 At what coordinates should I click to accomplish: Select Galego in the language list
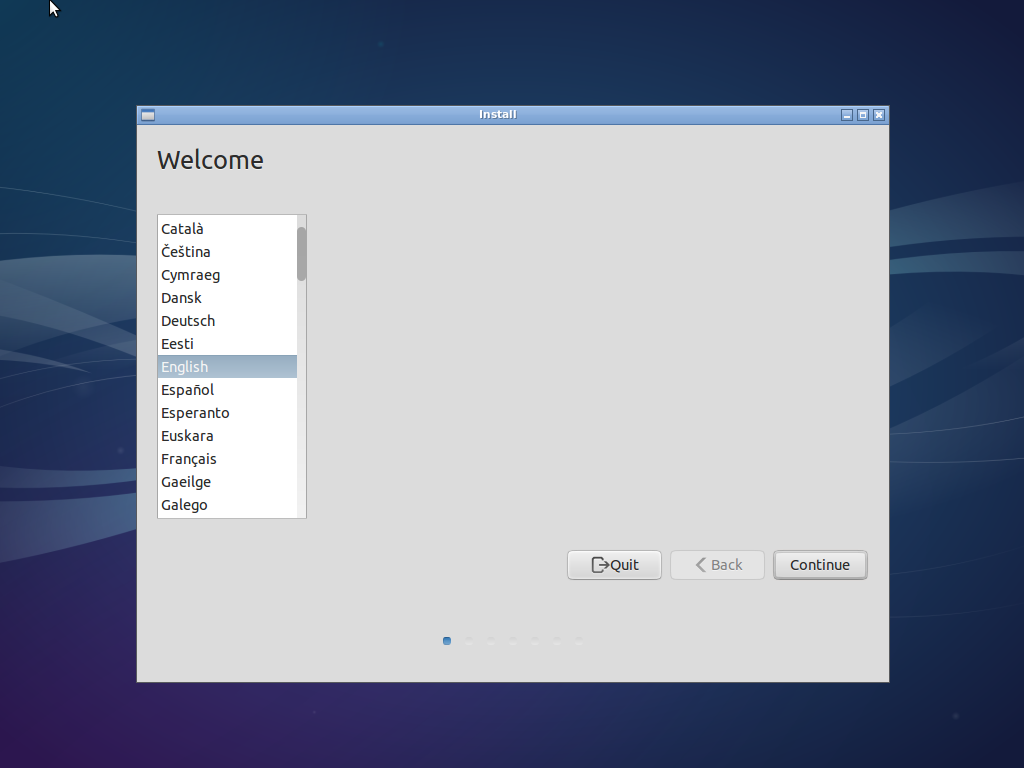tap(227, 505)
